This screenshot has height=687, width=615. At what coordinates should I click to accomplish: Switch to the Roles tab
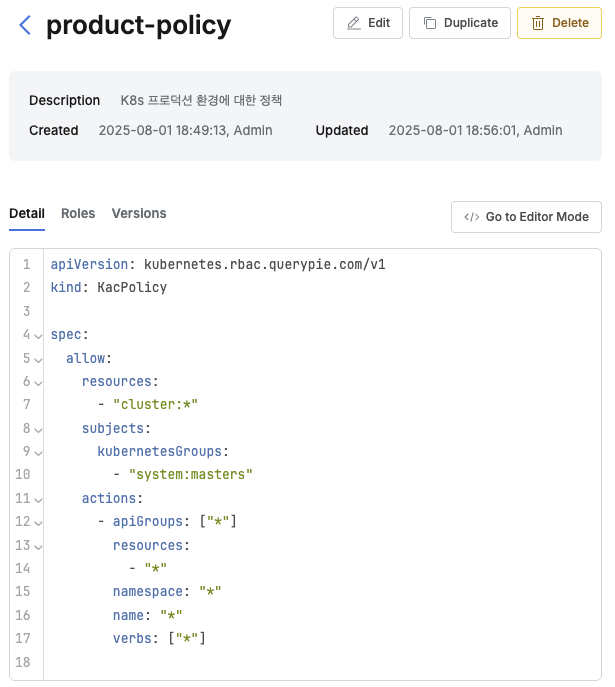point(78,213)
